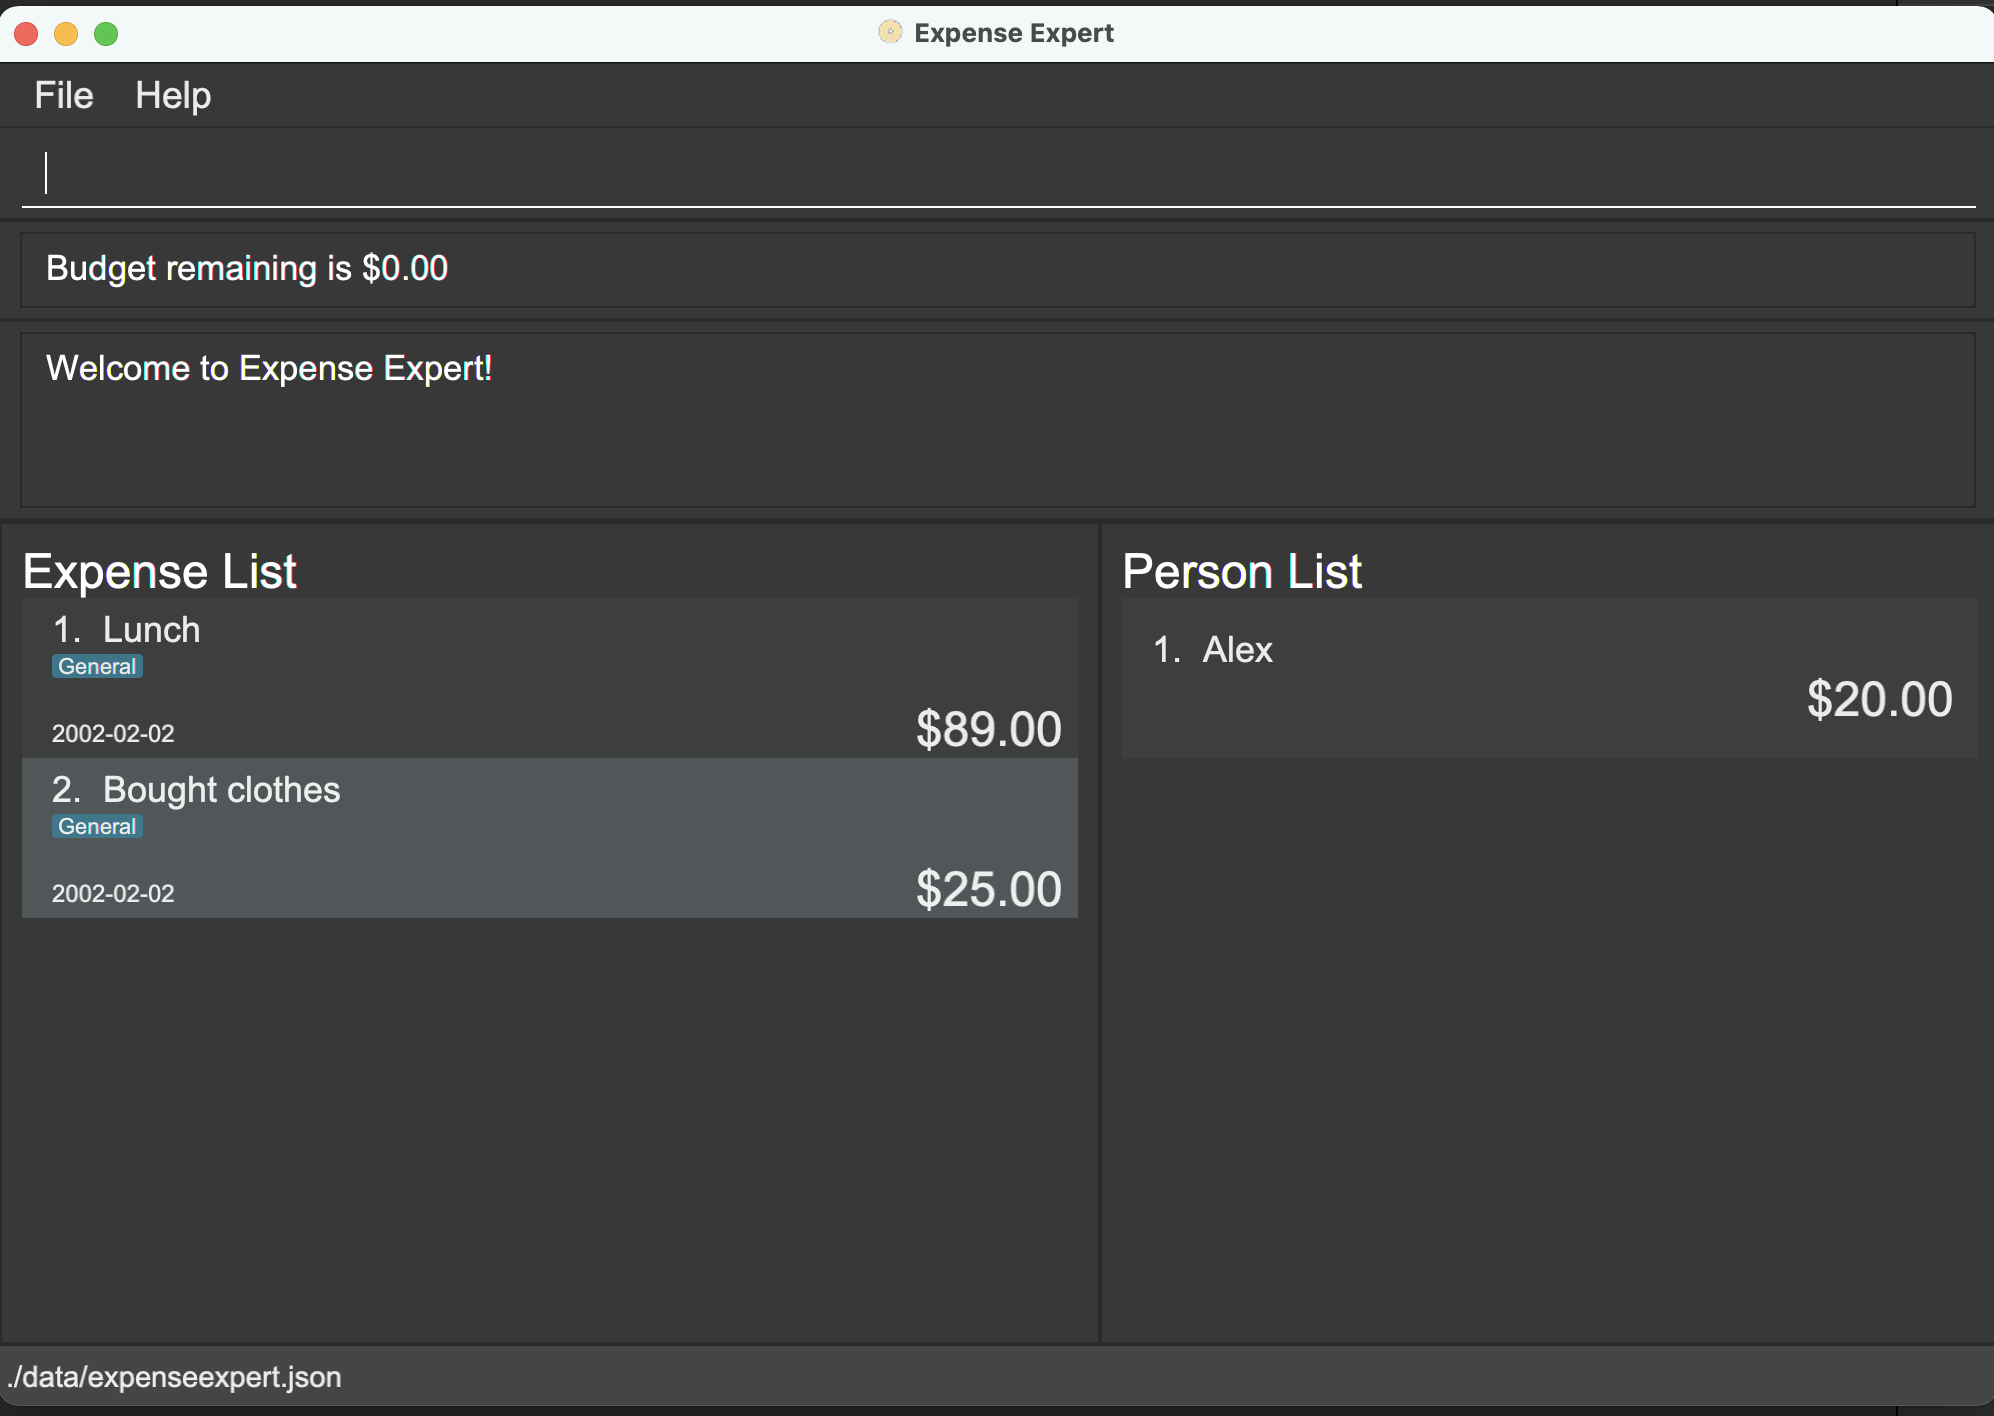1994x1416 pixels.
Task: Click the $89.00 amount for Lunch
Action: pos(988,729)
